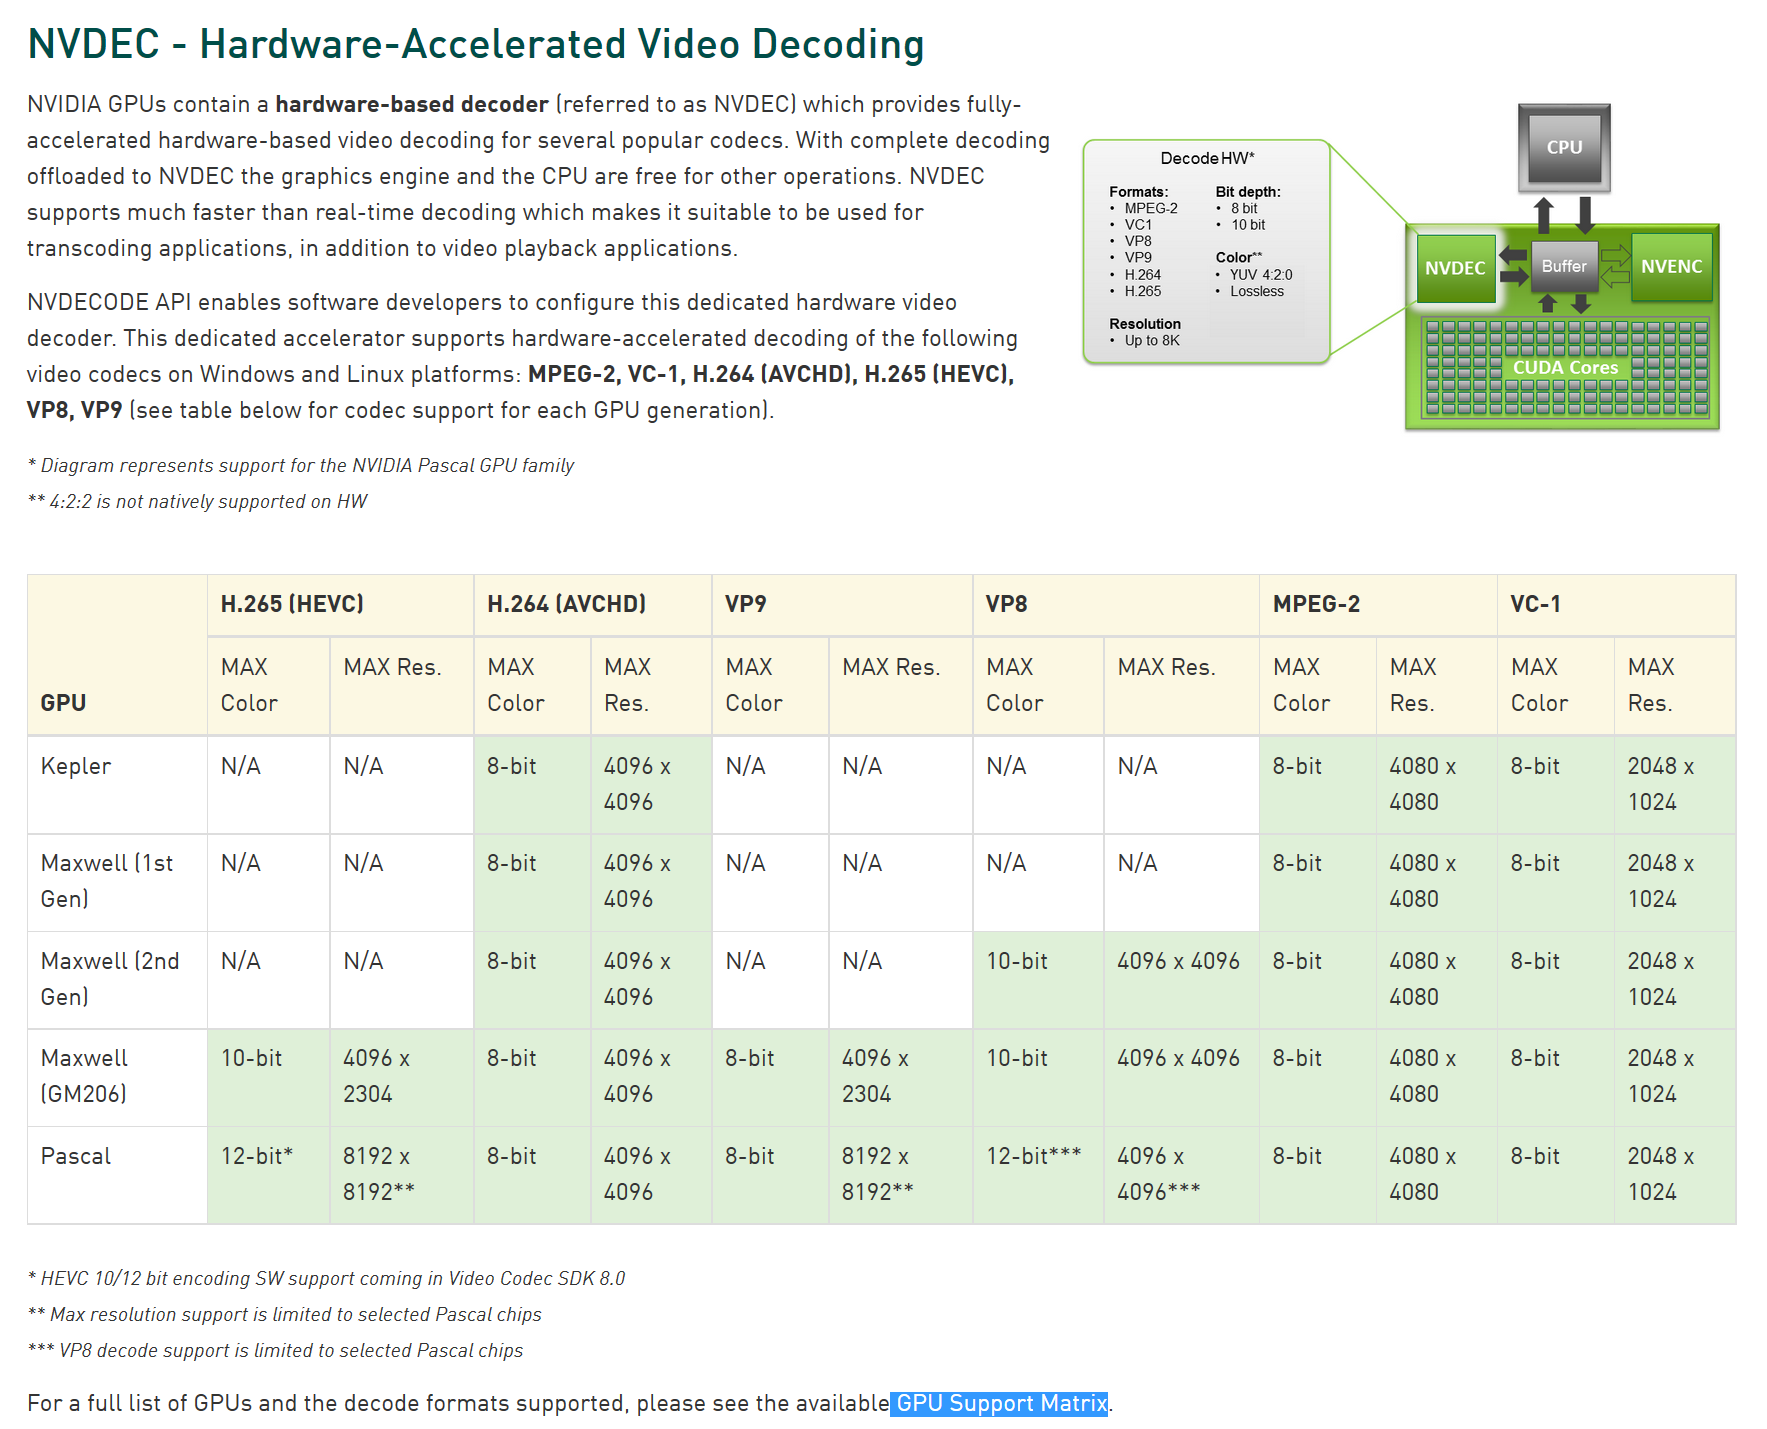Click the Max resolution support footnote
Viewport: 1767px width, 1429px height.
[284, 1314]
